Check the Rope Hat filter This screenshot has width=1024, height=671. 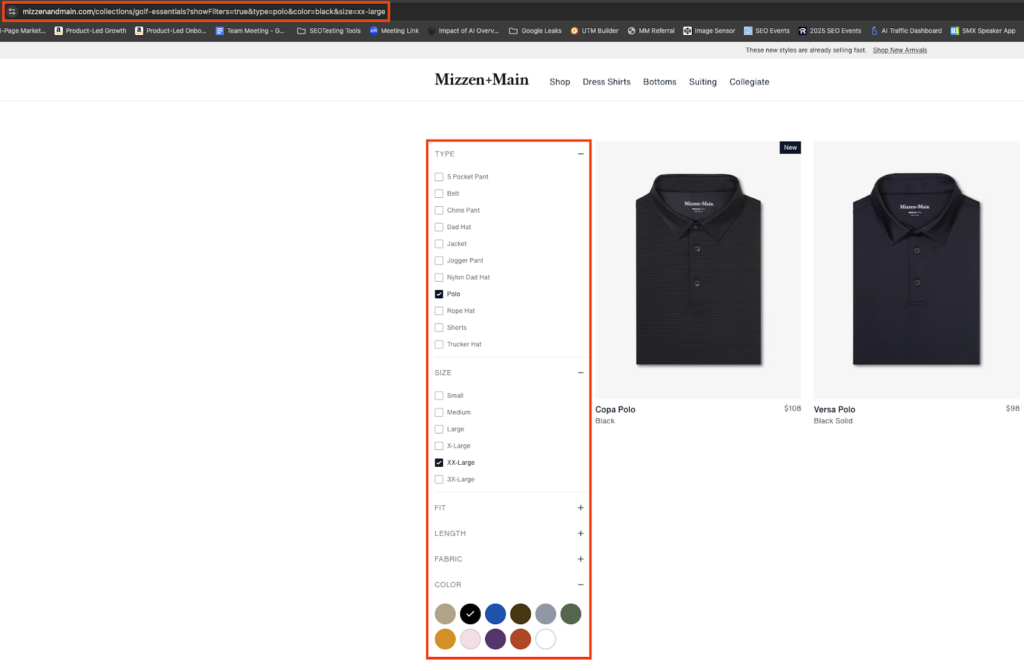pyautogui.click(x=439, y=311)
